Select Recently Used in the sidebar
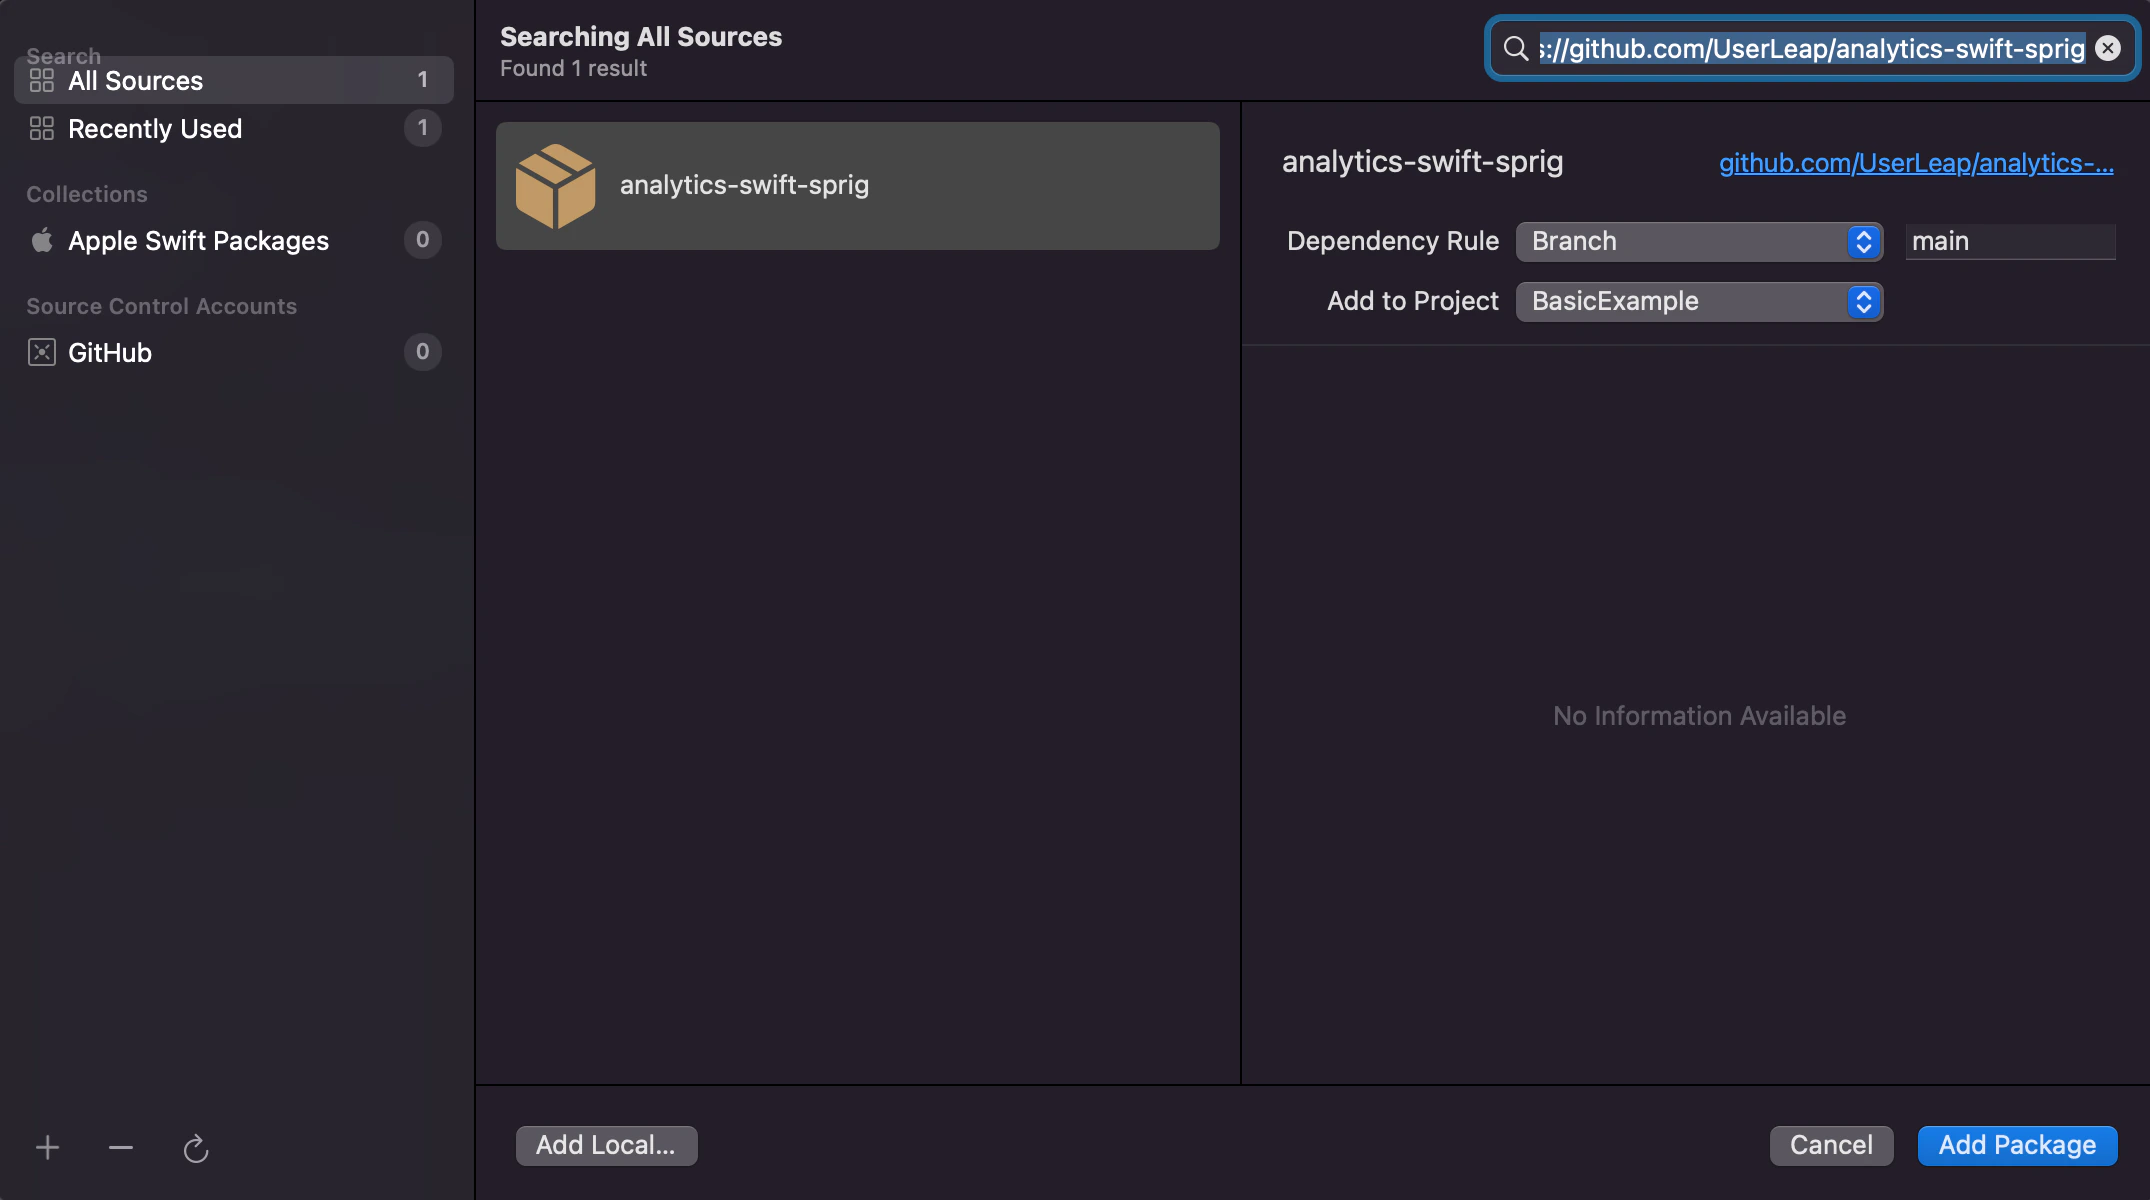This screenshot has height=1200, width=2150. (234, 128)
